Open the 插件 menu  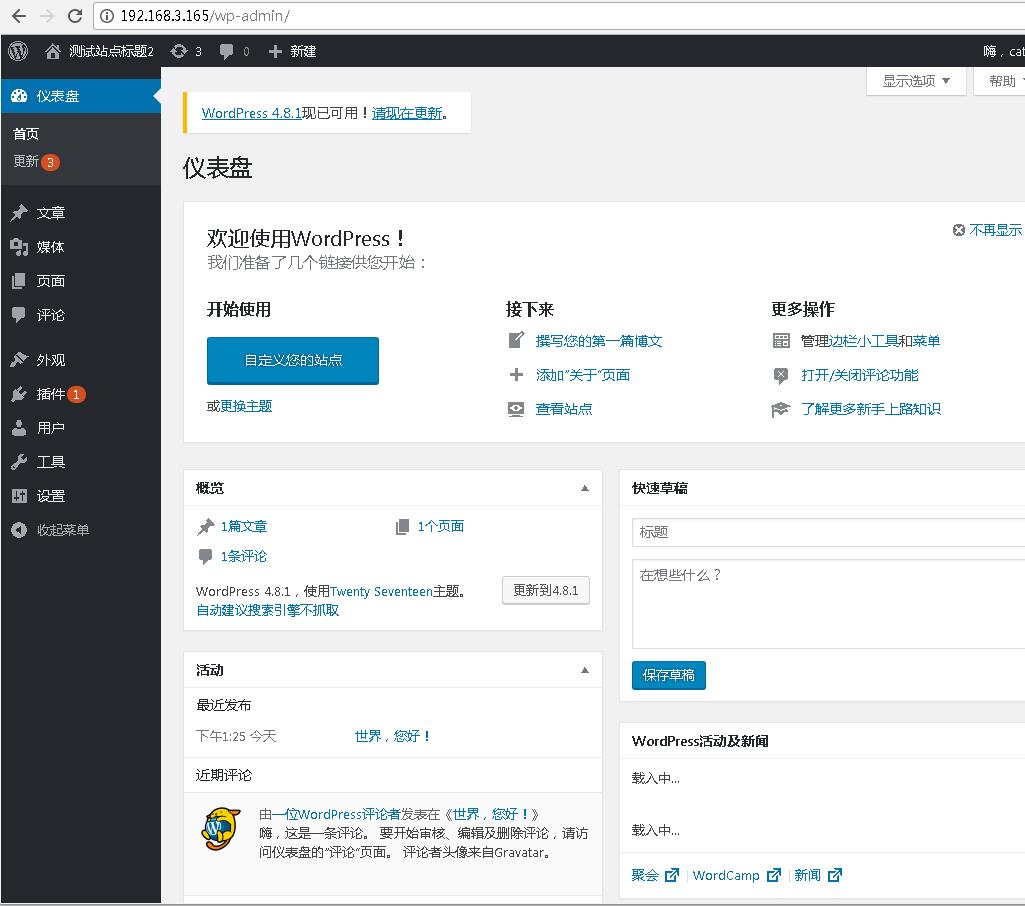(80, 394)
